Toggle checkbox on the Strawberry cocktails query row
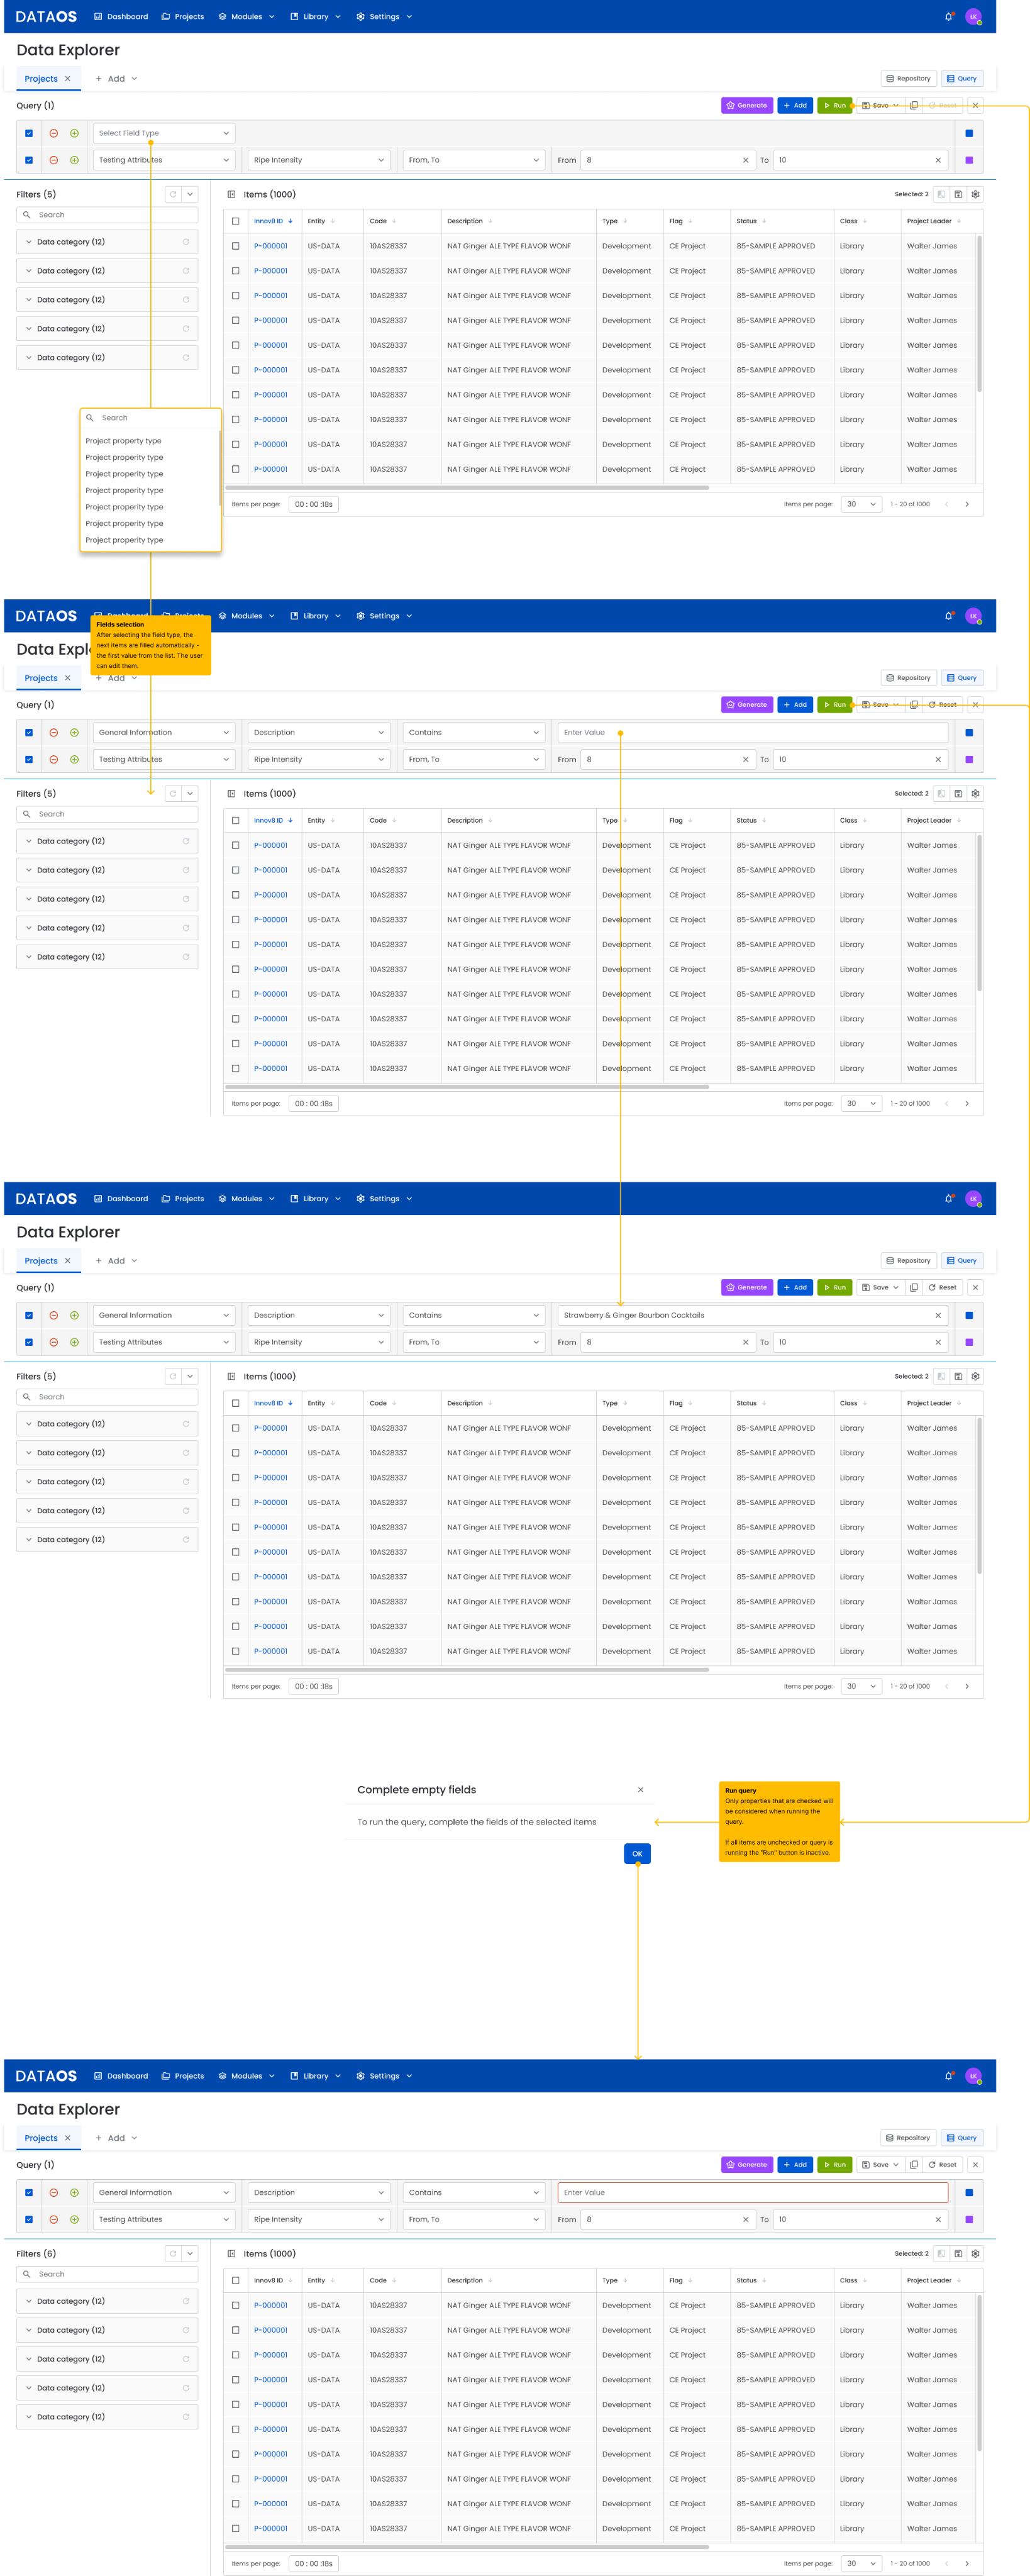 coord(29,1315)
